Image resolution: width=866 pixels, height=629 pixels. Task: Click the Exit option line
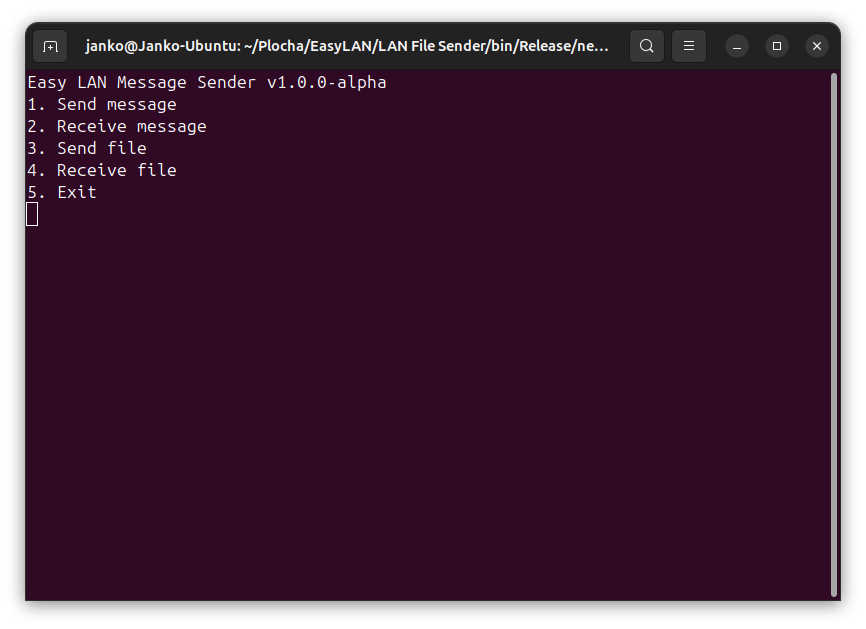click(x=62, y=192)
